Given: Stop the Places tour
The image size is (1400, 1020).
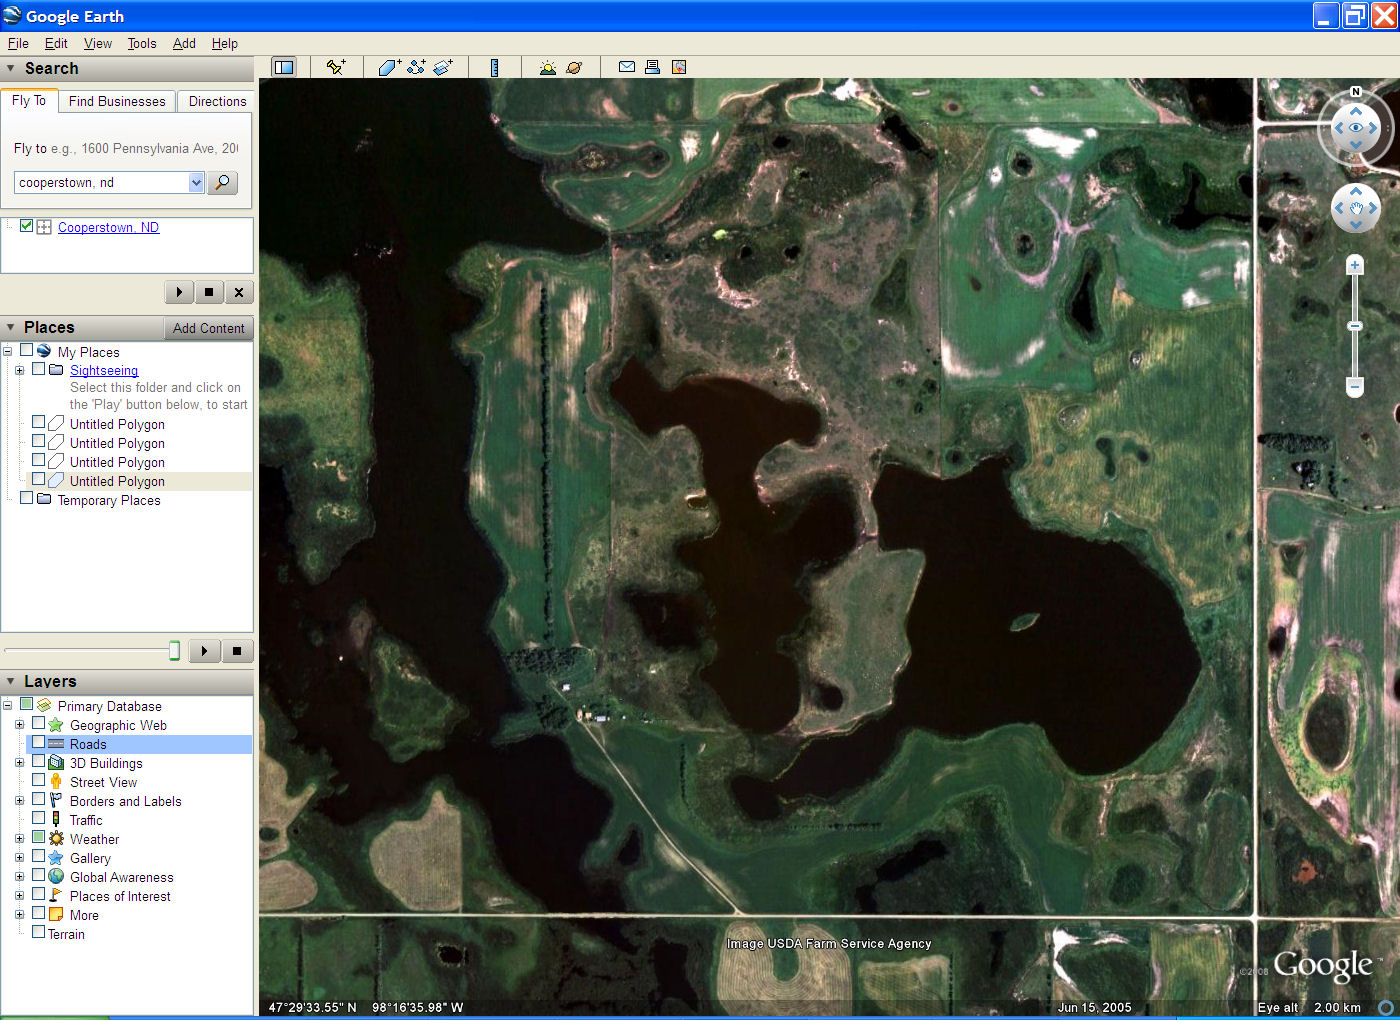Looking at the screenshot, I should click(237, 651).
